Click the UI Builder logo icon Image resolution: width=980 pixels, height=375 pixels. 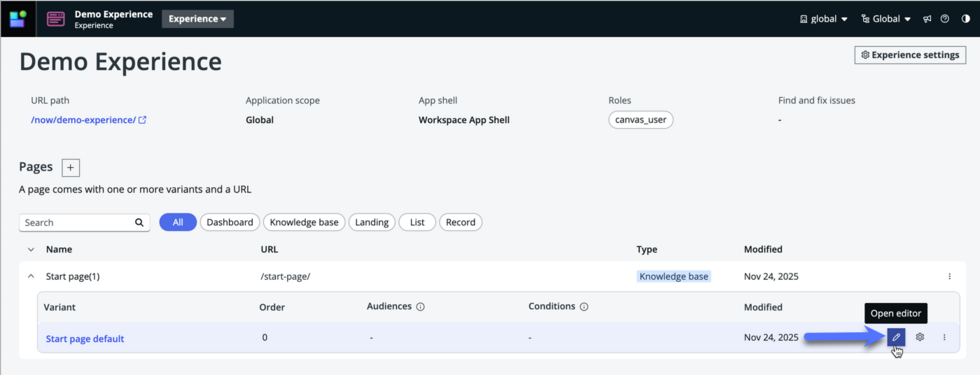tap(18, 19)
